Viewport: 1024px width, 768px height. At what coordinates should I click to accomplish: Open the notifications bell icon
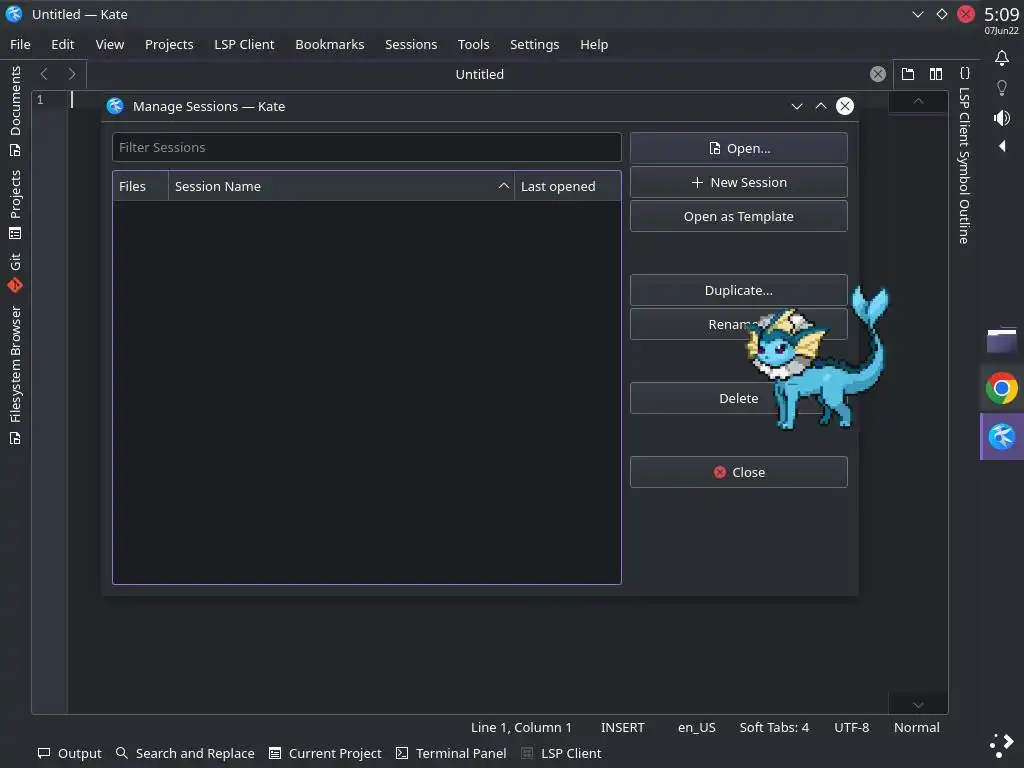coord(1002,58)
